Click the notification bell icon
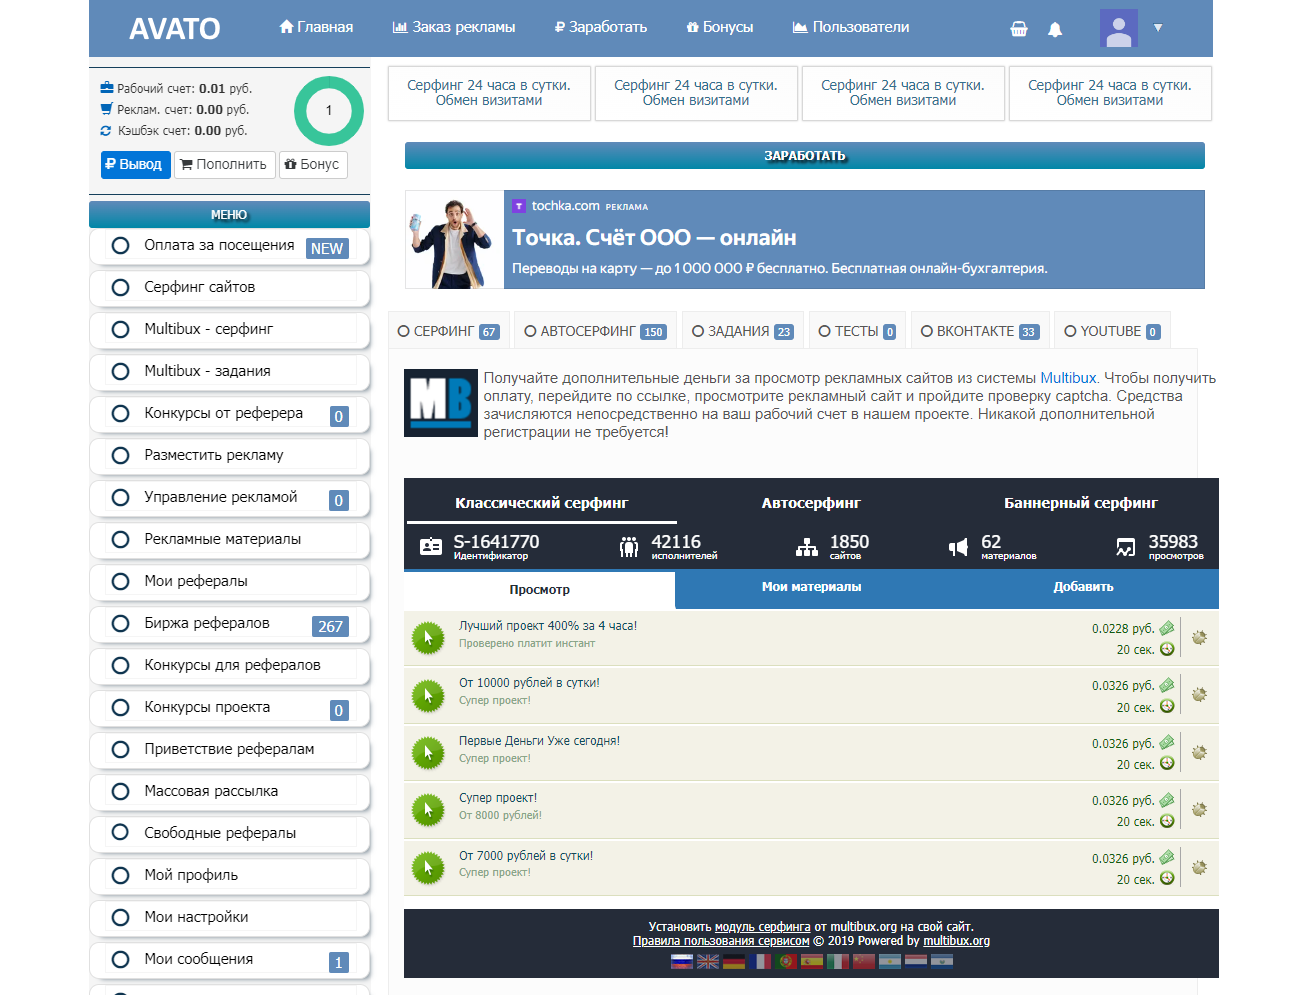1301x995 pixels. 1055,29
